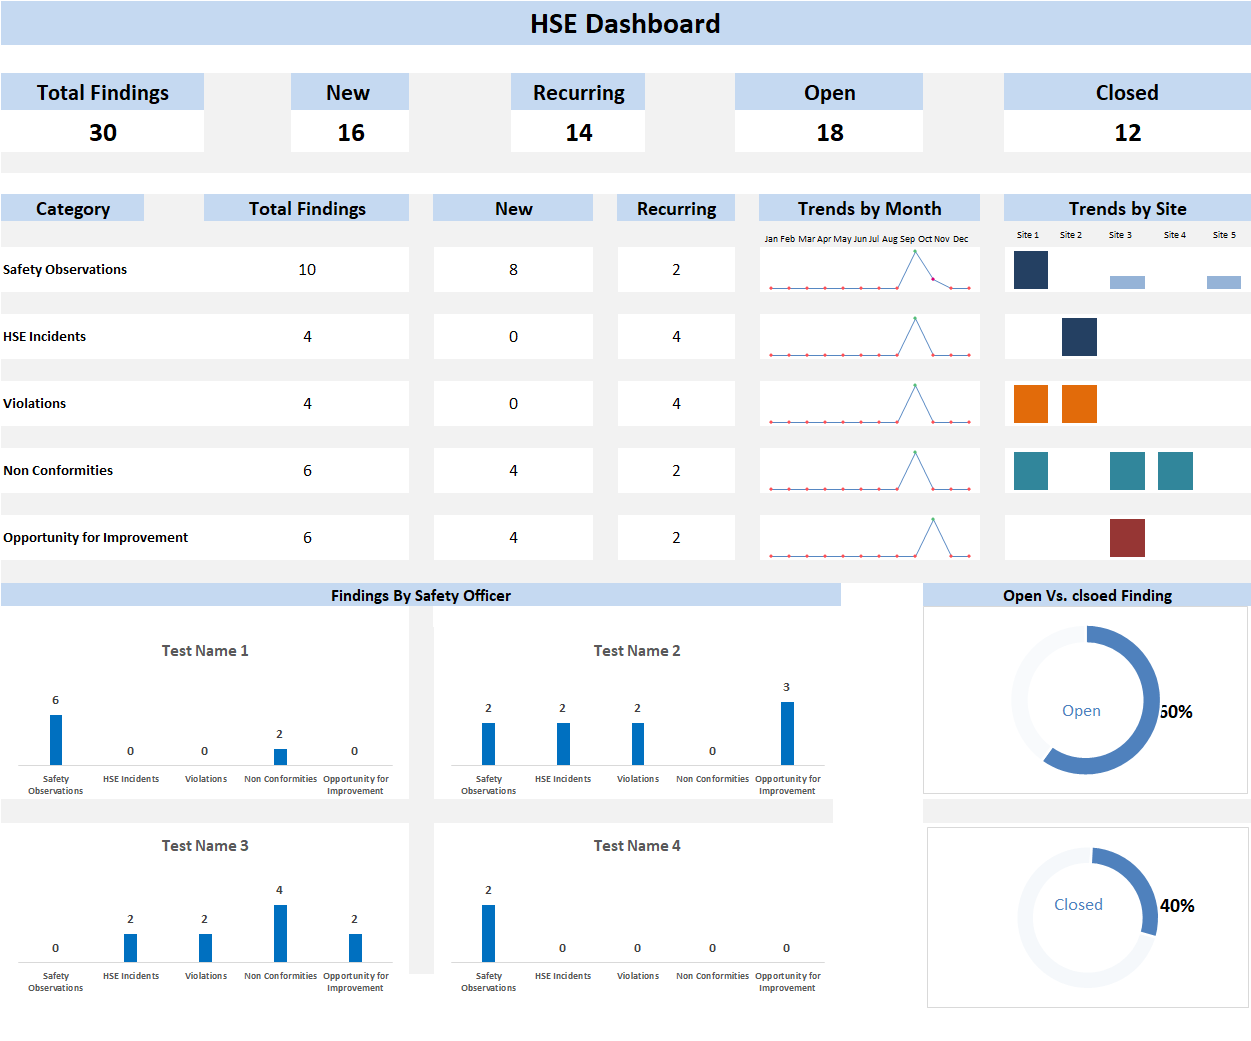Select the HSE Incidents category row label
The image size is (1251, 1041).
click(x=45, y=336)
